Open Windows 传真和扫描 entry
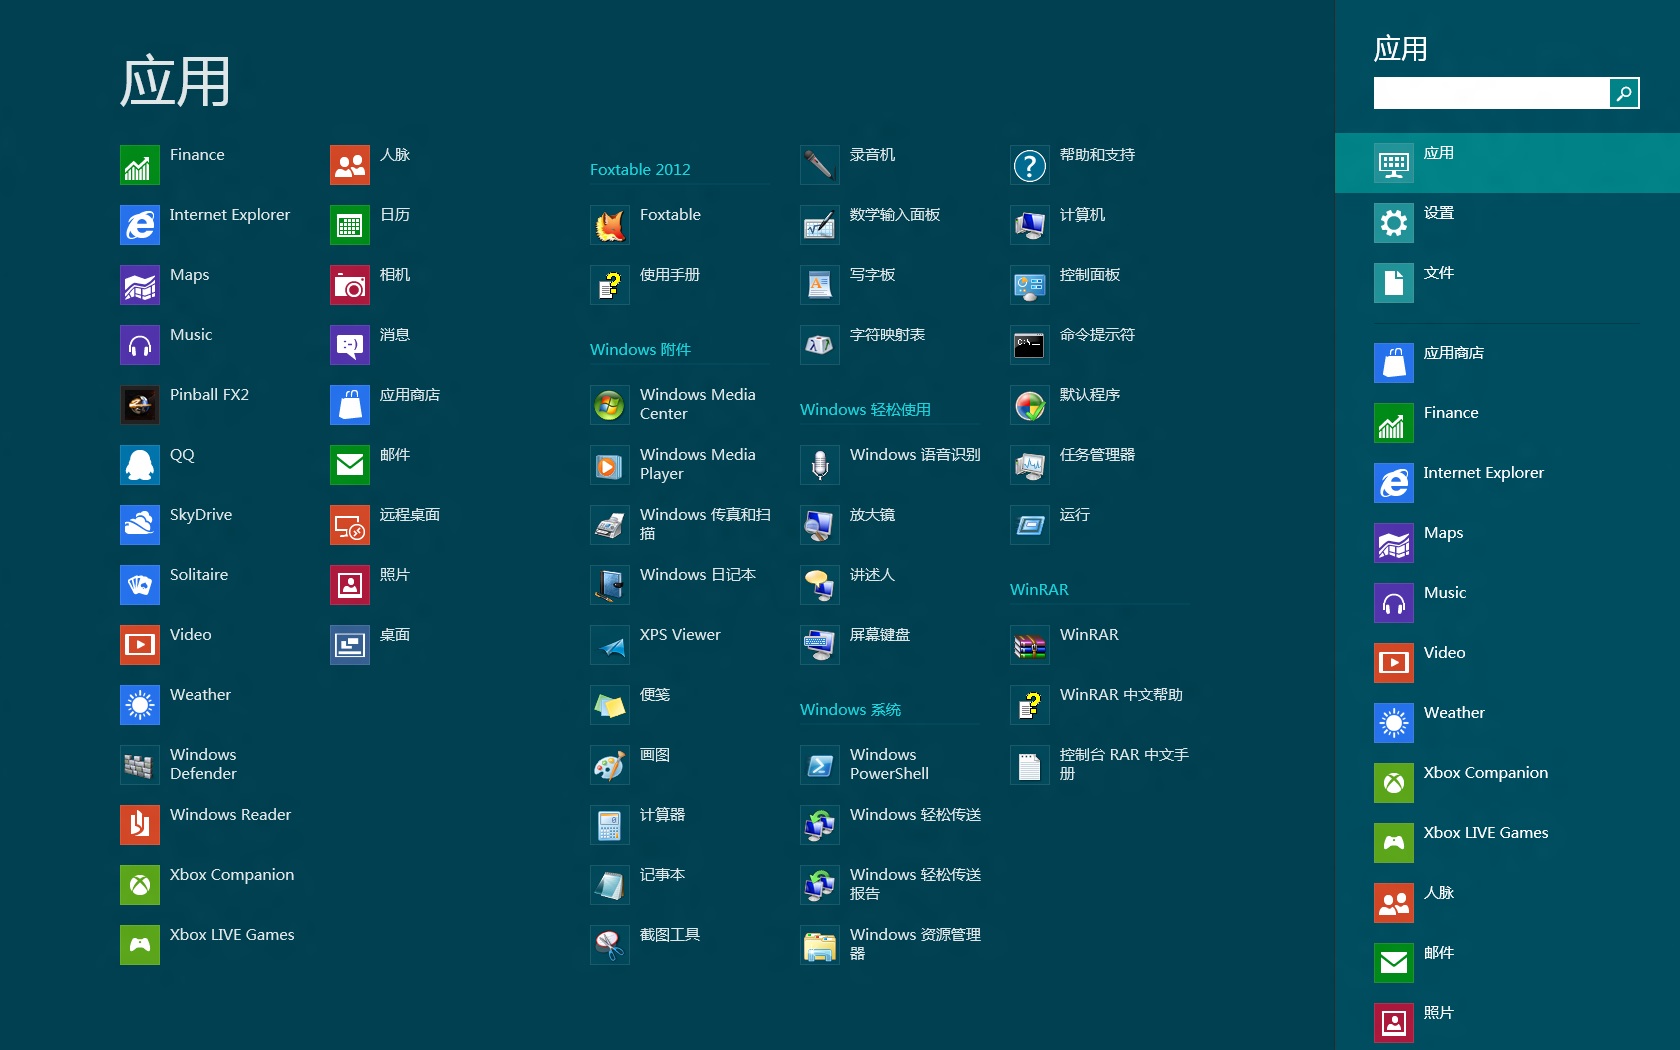Image resolution: width=1680 pixels, height=1050 pixels. click(681, 525)
